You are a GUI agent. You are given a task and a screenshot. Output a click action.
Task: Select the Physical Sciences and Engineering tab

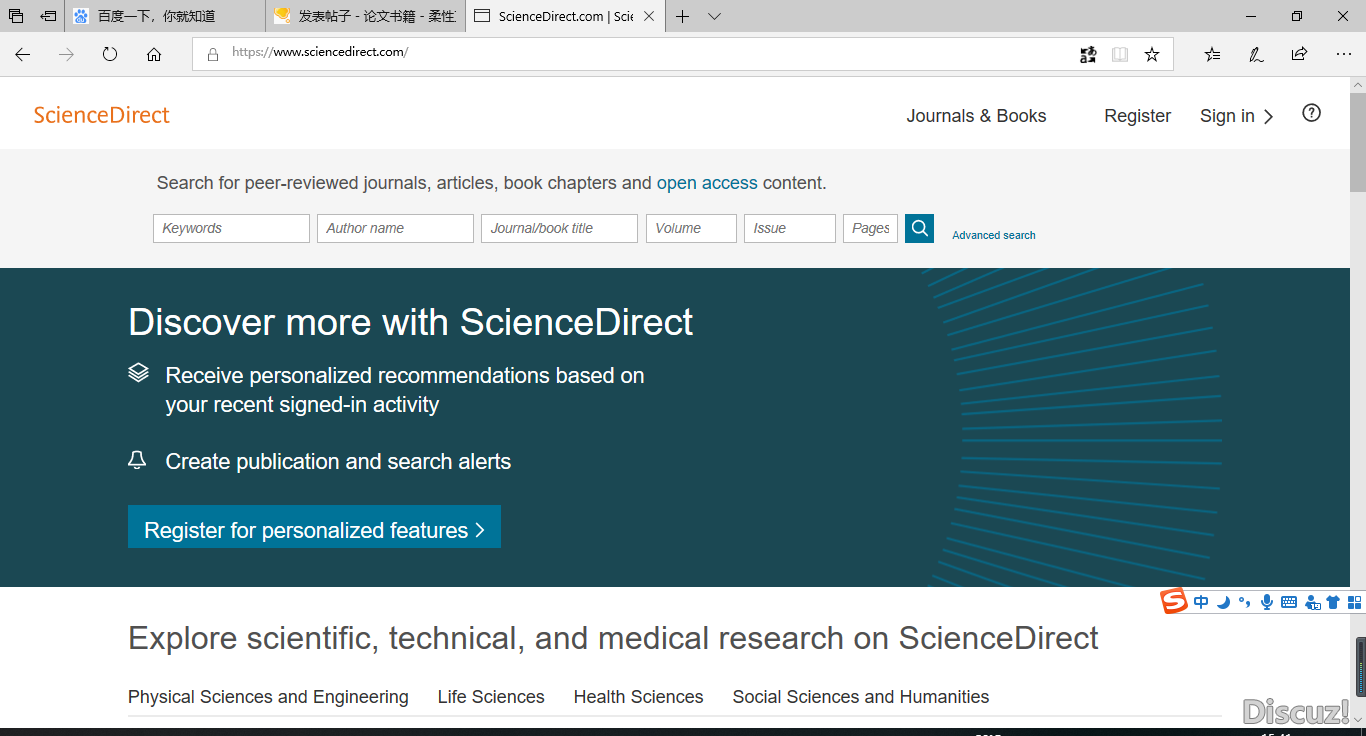pos(268,697)
